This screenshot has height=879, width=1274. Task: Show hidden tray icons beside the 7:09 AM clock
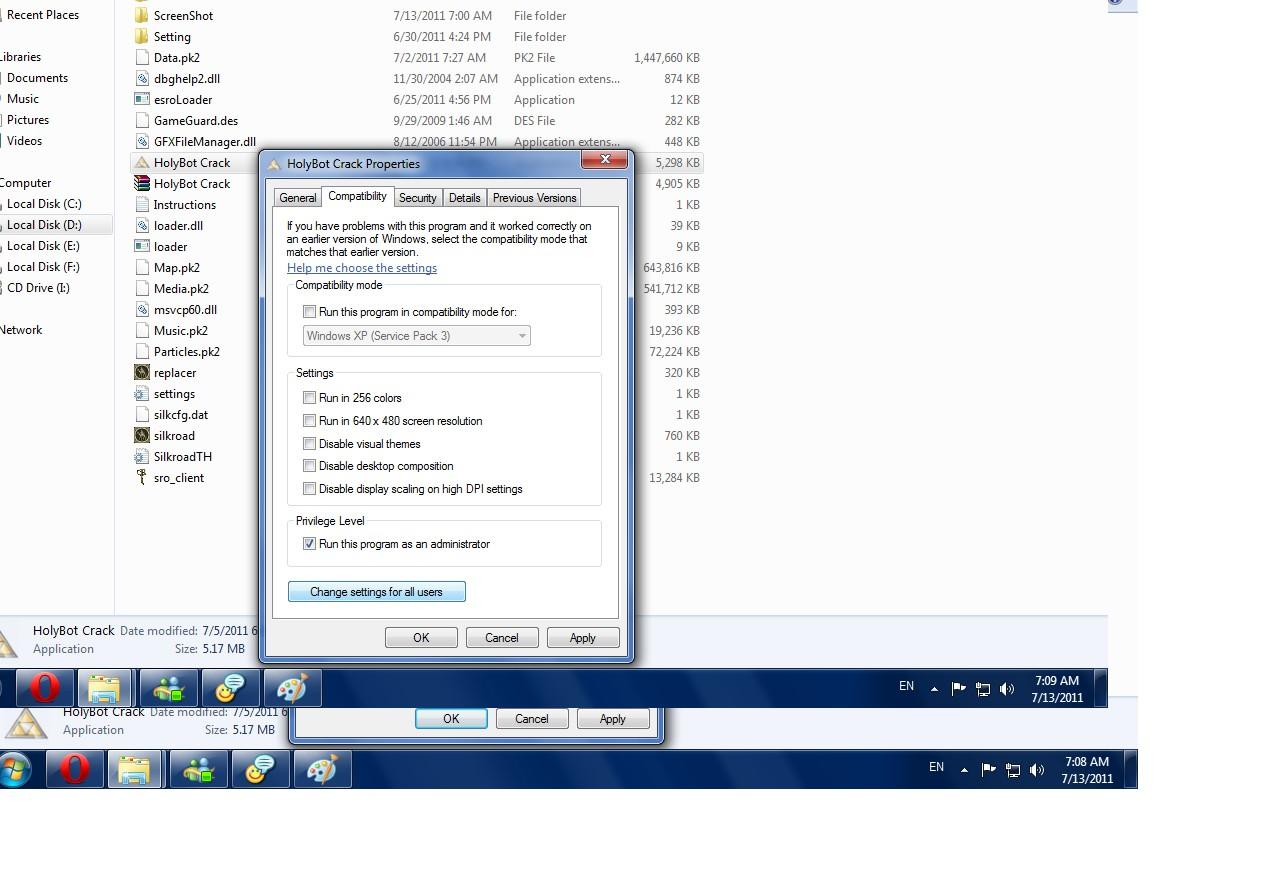934,688
